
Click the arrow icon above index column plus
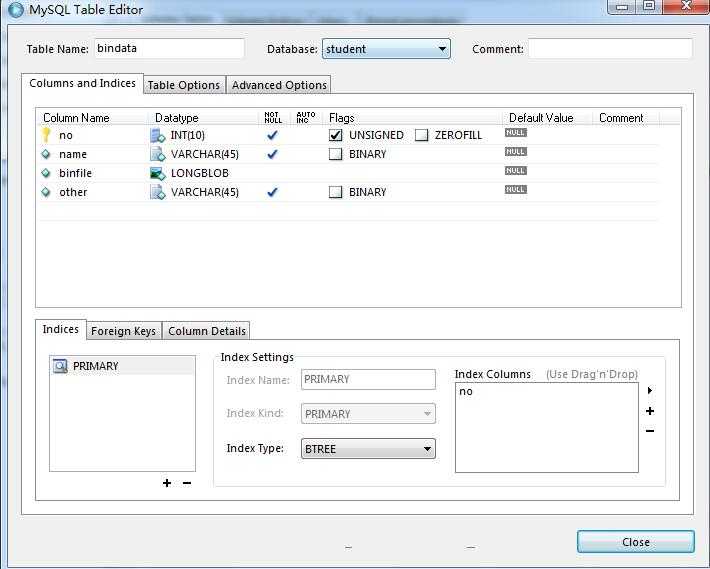650,390
